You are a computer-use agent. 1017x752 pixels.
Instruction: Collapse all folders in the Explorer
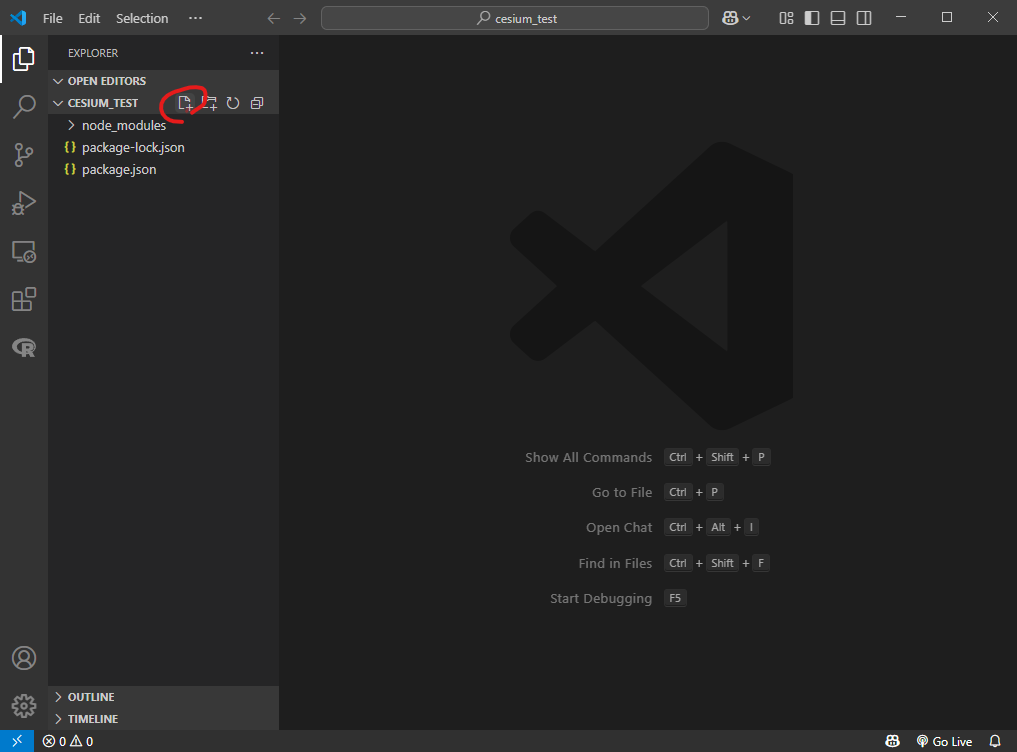(x=257, y=102)
